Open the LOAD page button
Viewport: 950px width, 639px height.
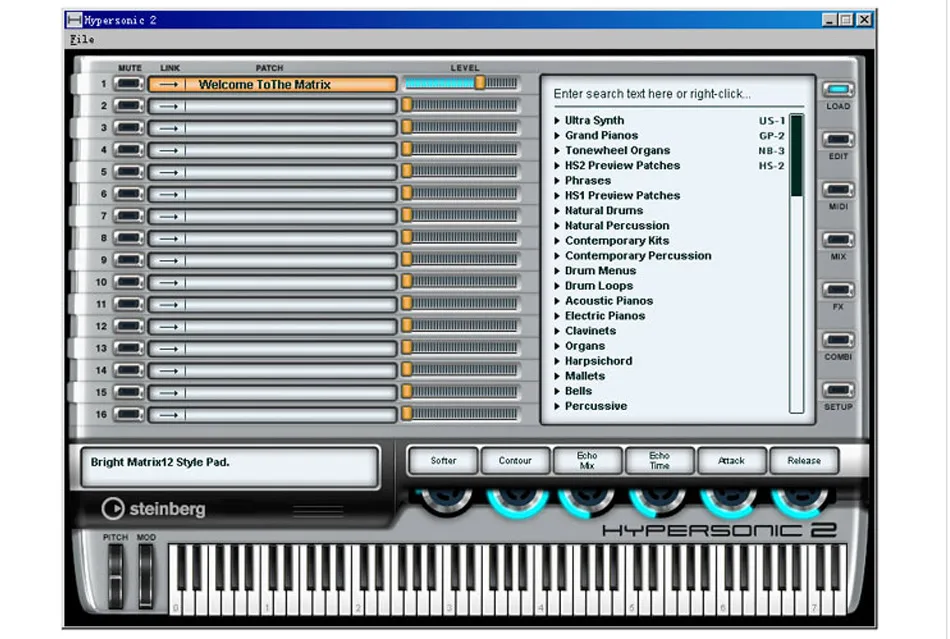click(x=838, y=90)
